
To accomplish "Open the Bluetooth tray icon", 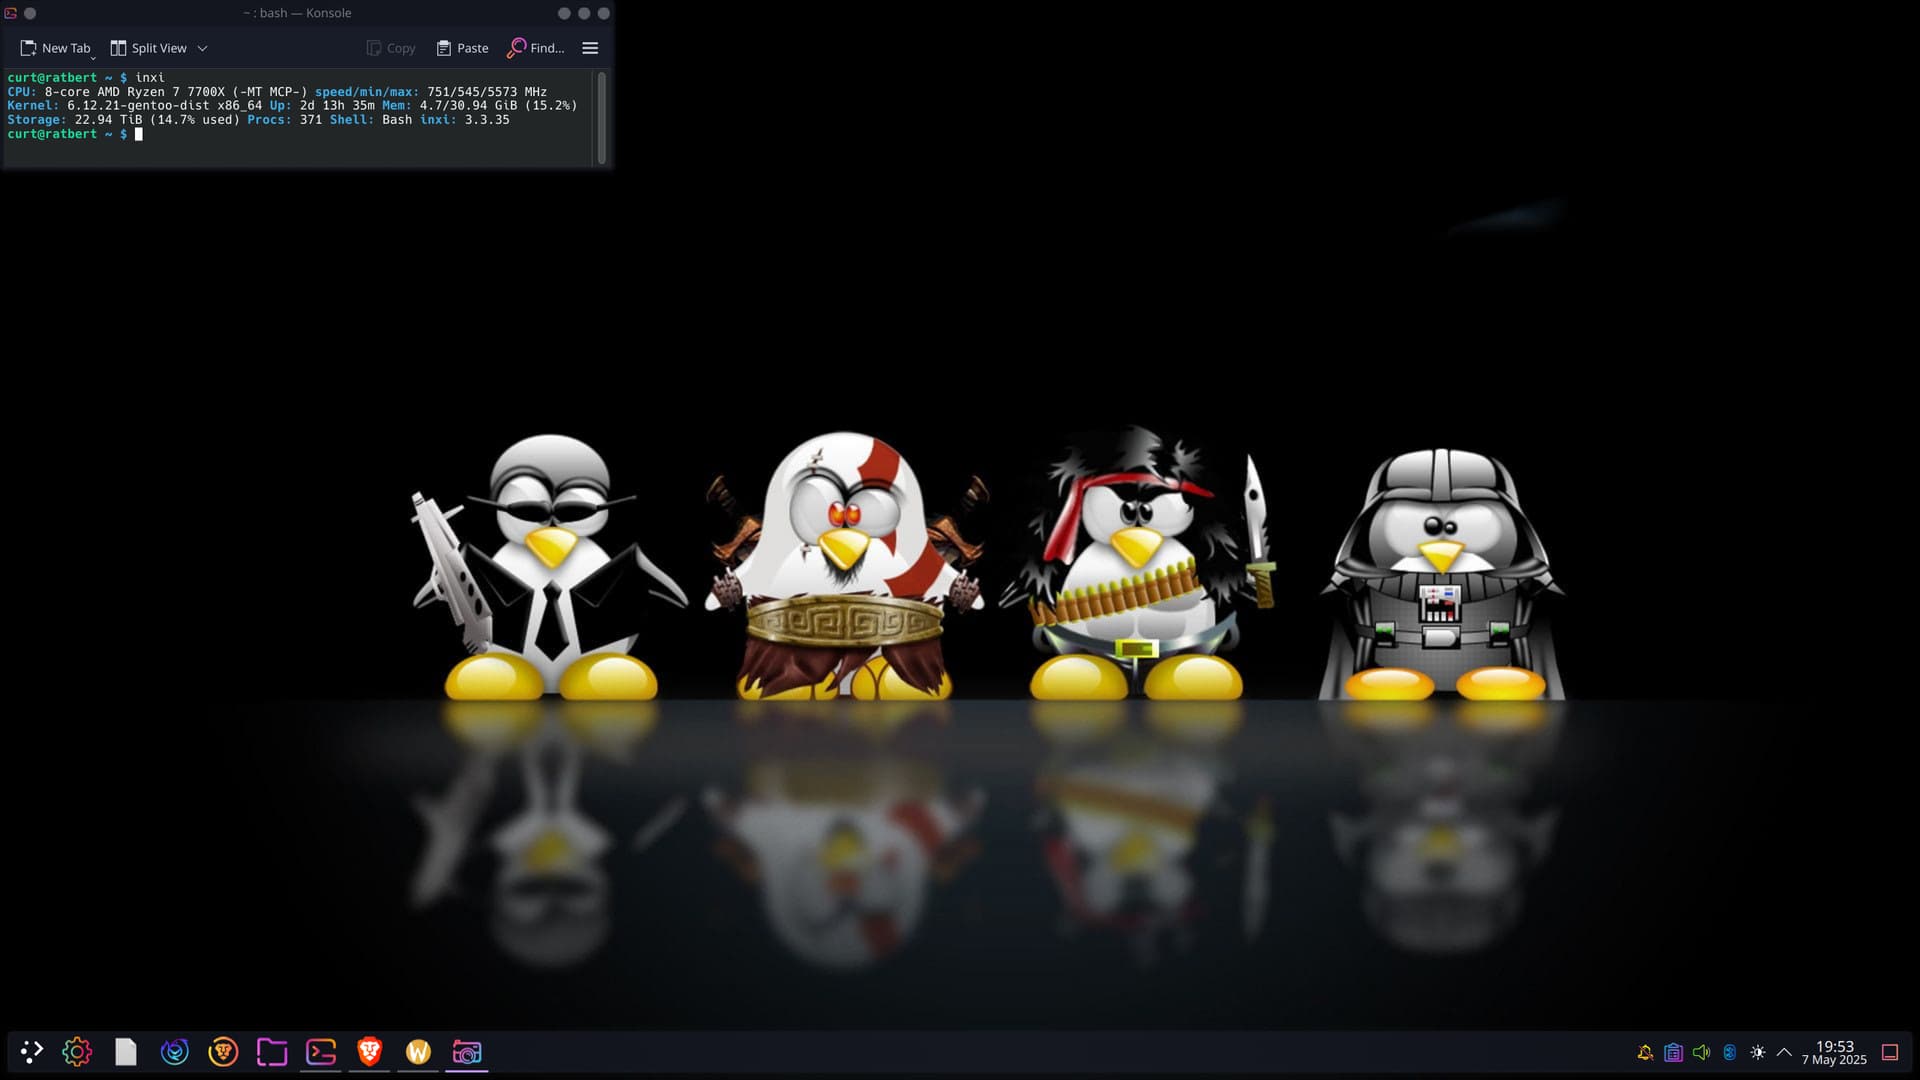I will (x=1729, y=1052).
